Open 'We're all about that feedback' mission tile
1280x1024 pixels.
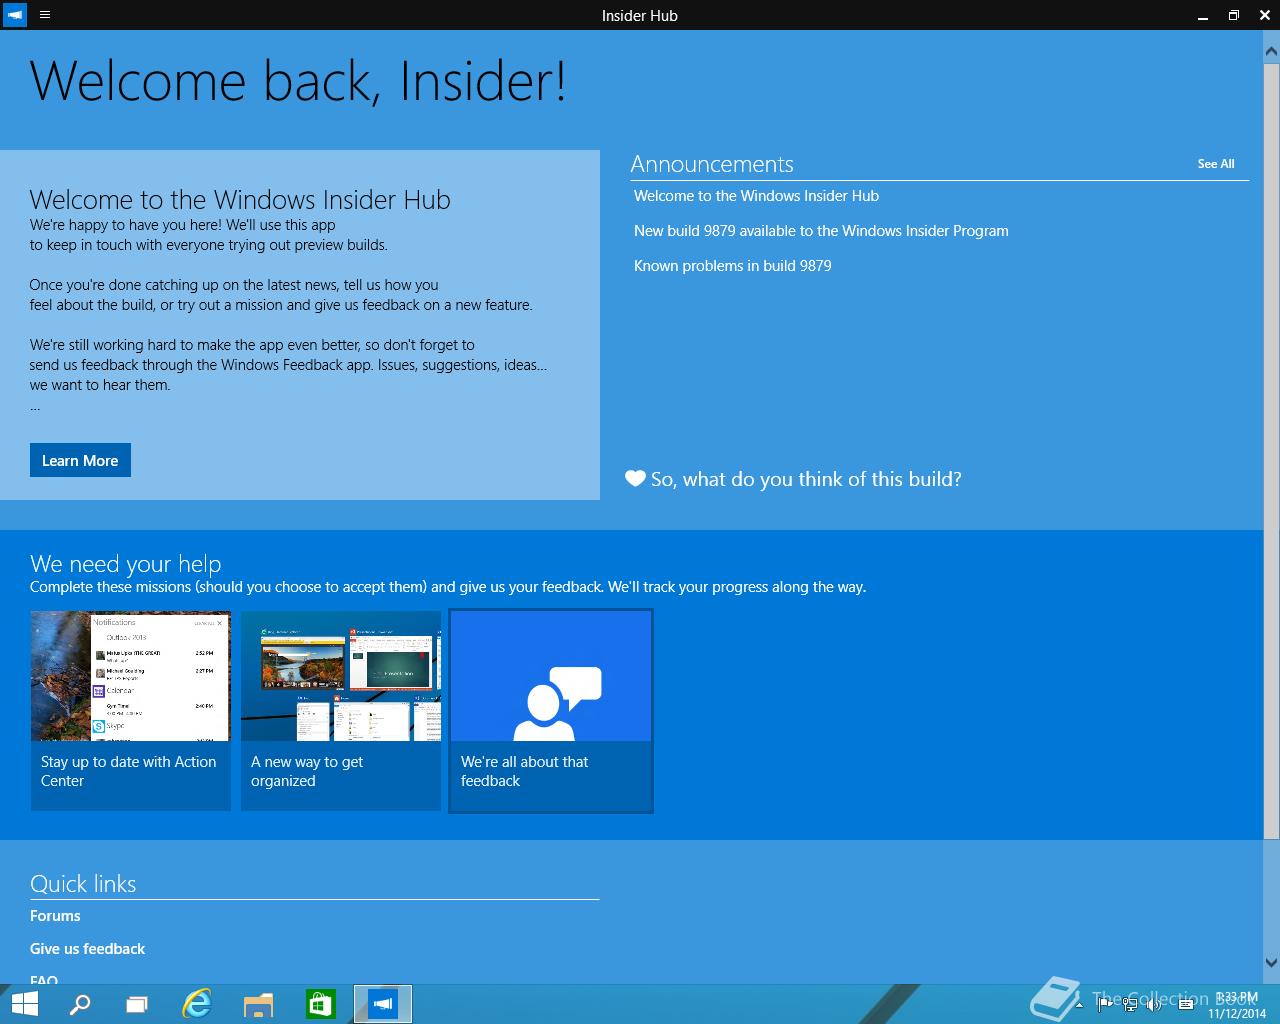coord(551,711)
